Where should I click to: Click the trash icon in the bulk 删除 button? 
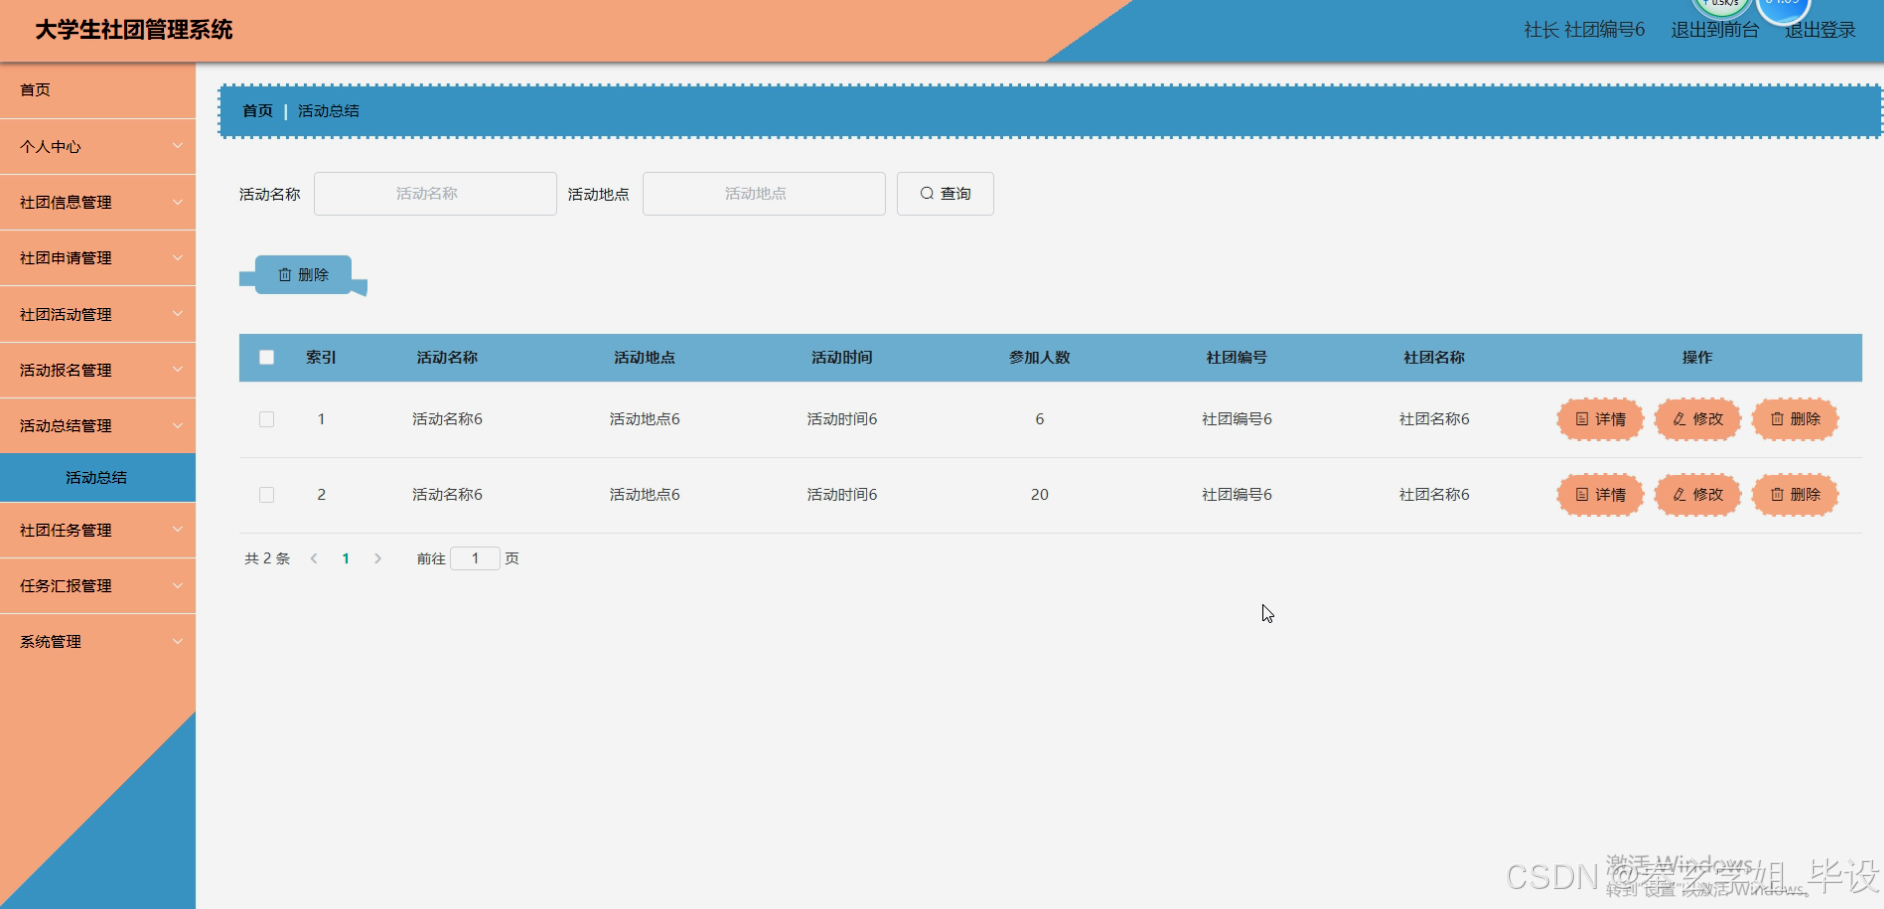click(x=285, y=275)
